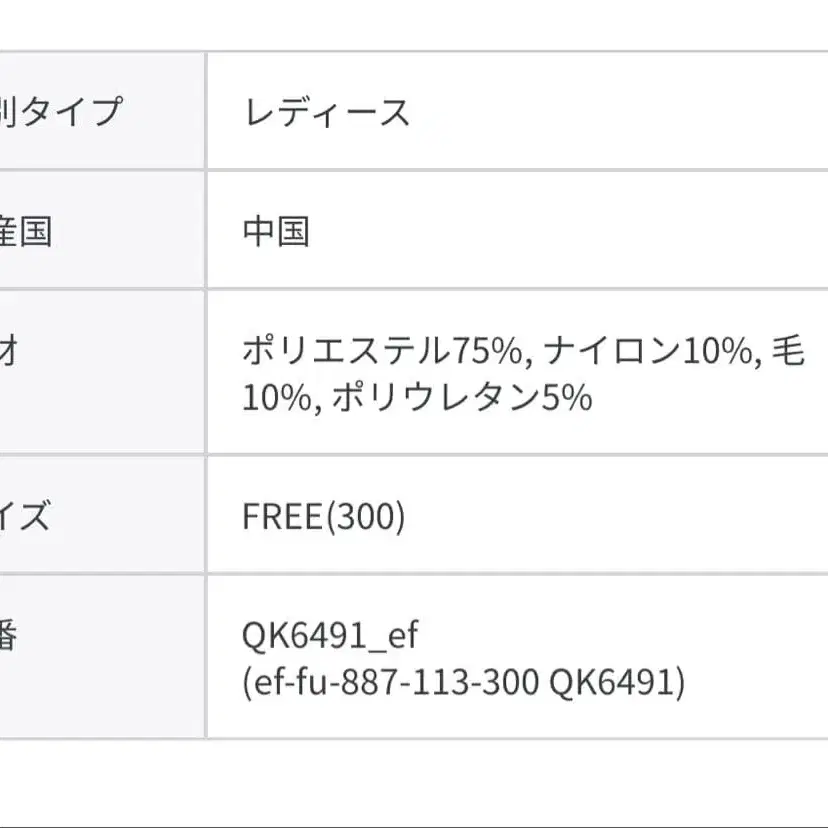The image size is (828, 828).
Task: Click the (ef-fu-887-113-300 QK6491) text
Action: tap(463, 684)
